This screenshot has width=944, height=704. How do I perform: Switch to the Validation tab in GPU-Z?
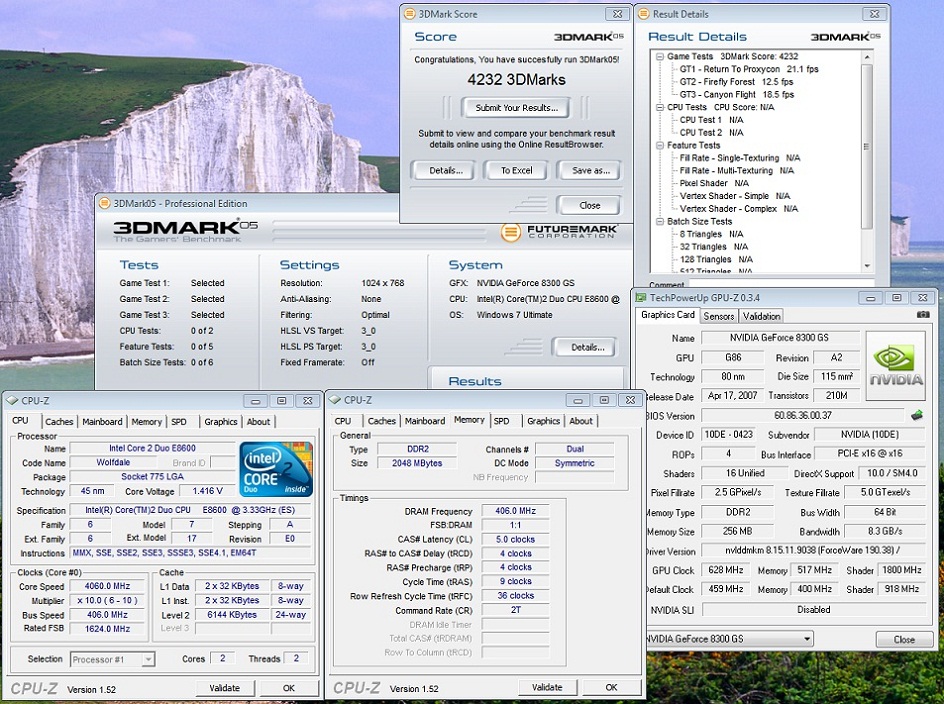pyautogui.click(x=762, y=316)
